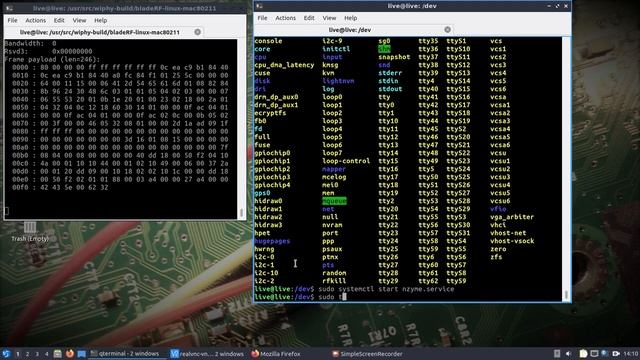
Task: Click the window menu icon of the bladeRF terminal
Action: 10,8
